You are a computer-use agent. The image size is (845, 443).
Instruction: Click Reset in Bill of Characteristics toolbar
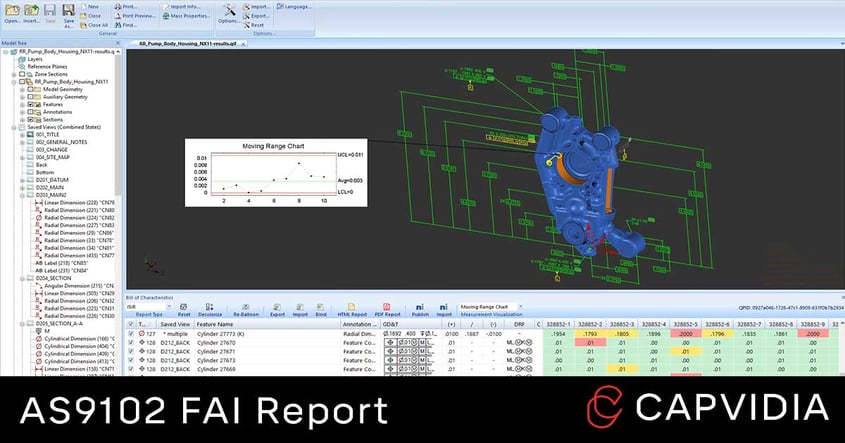coord(183,310)
